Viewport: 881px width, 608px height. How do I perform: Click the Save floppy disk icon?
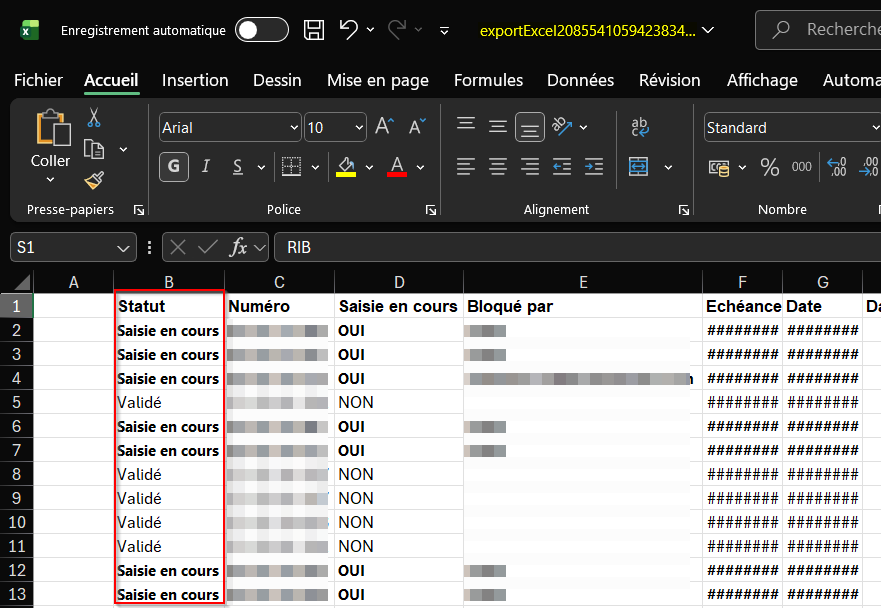tap(314, 30)
